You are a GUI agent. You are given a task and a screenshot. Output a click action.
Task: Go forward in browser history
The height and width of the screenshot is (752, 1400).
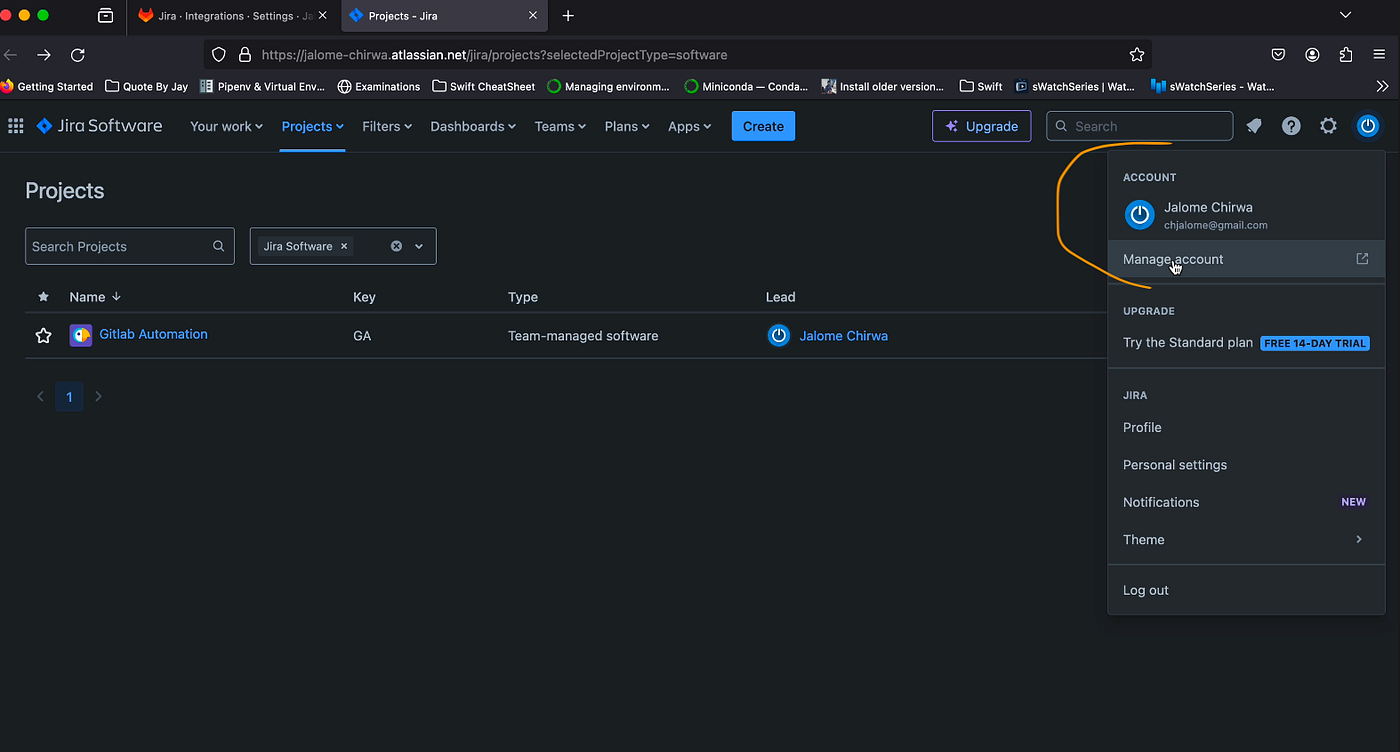coord(44,55)
